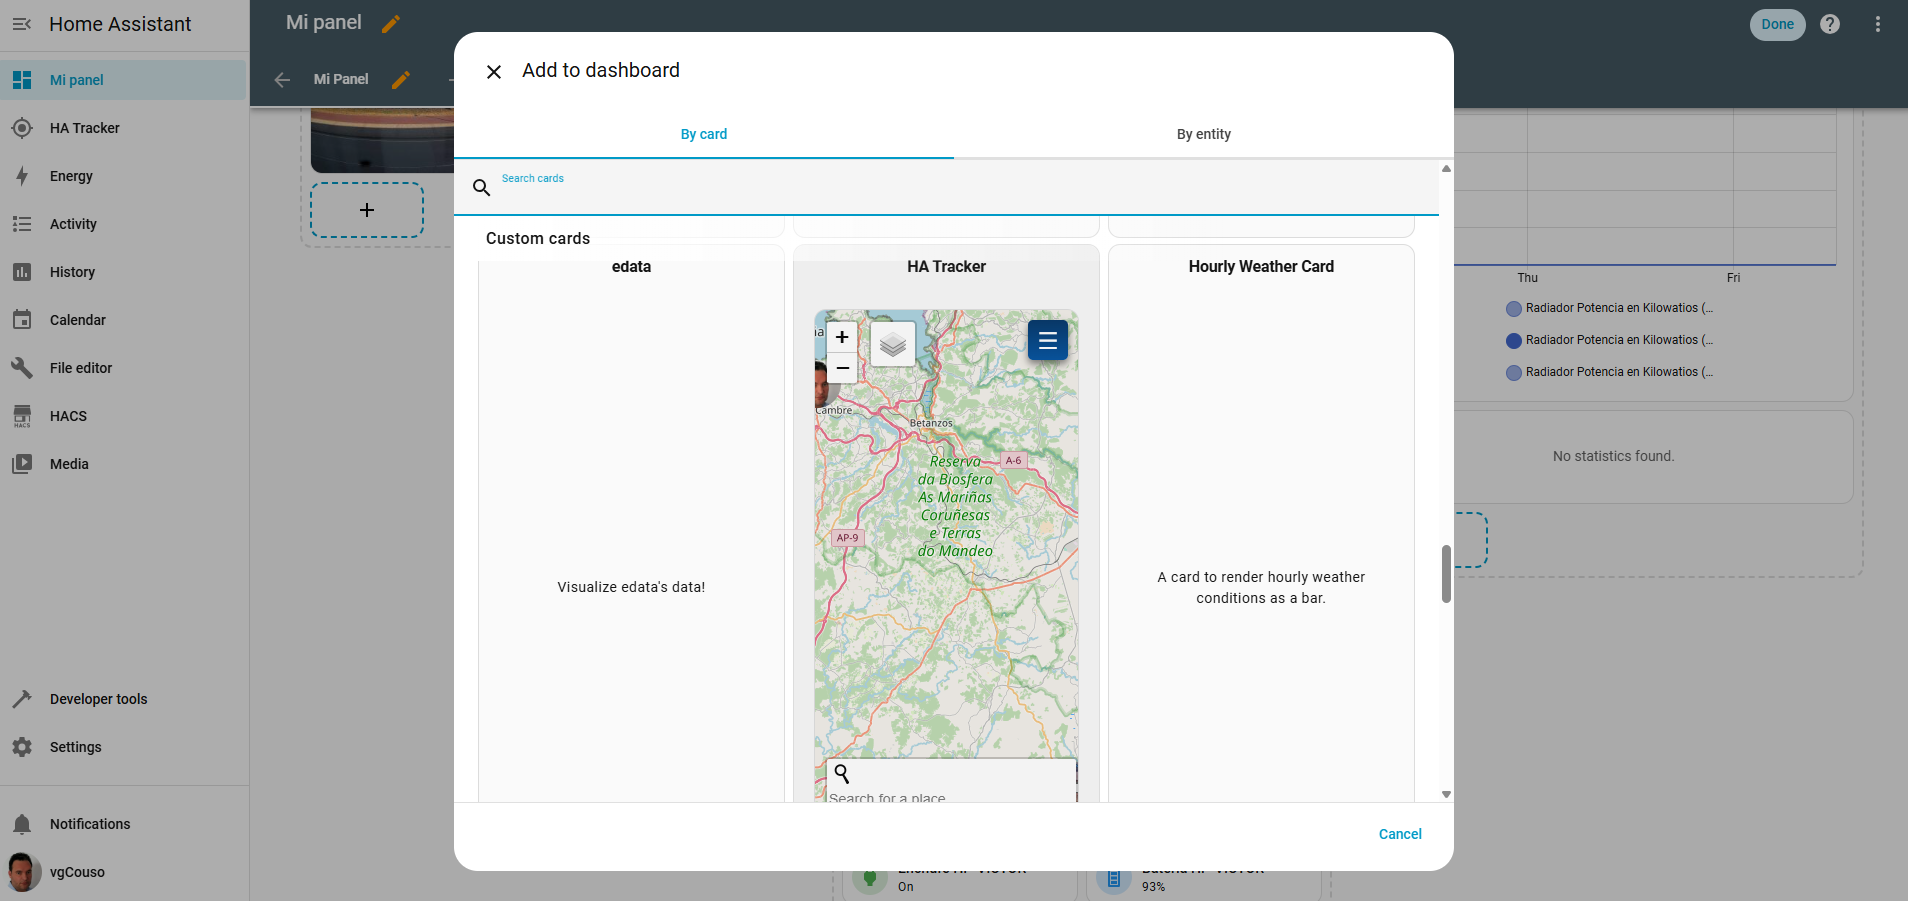Image resolution: width=1908 pixels, height=901 pixels.
Task: Open HA Tracker in the sidebar
Action: click(x=123, y=128)
